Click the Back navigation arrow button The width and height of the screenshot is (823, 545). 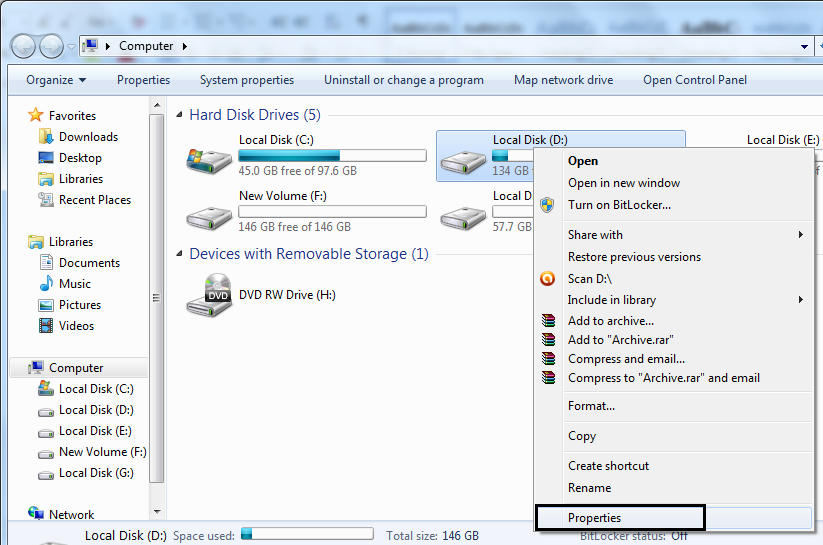[x=23, y=47]
